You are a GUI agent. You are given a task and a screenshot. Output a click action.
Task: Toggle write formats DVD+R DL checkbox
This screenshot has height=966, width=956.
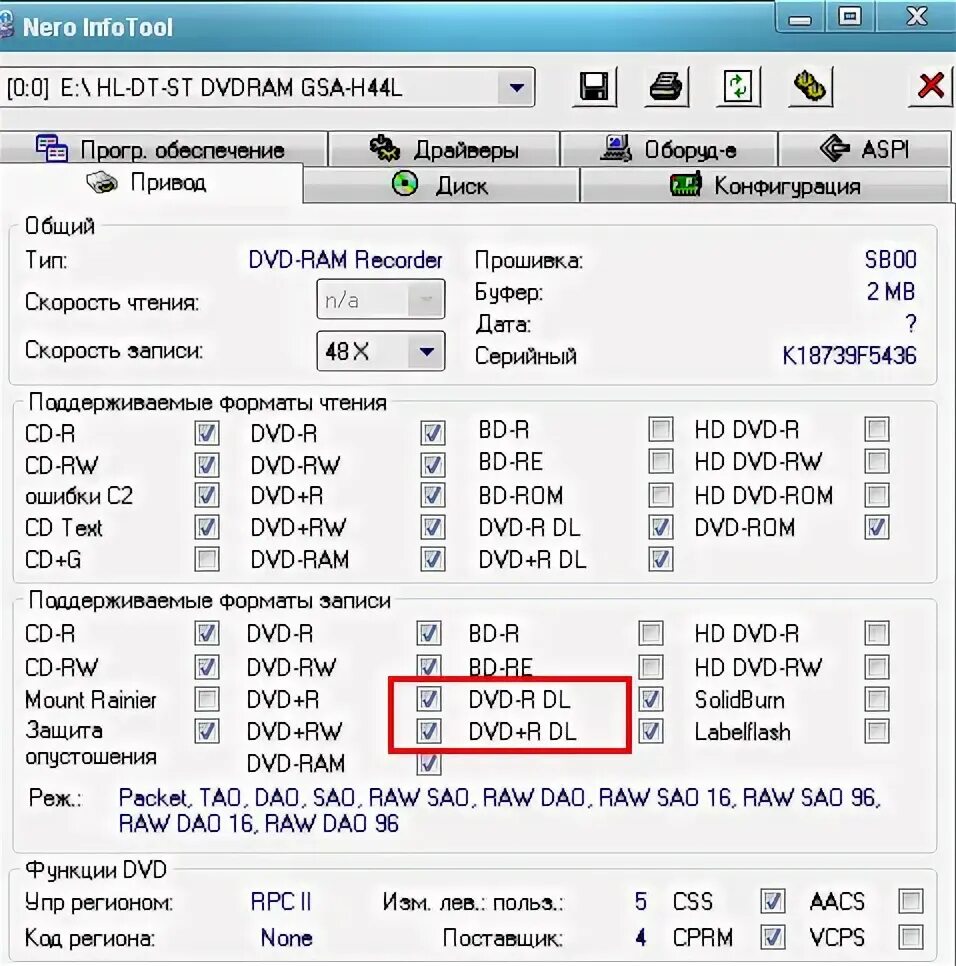[650, 731]
